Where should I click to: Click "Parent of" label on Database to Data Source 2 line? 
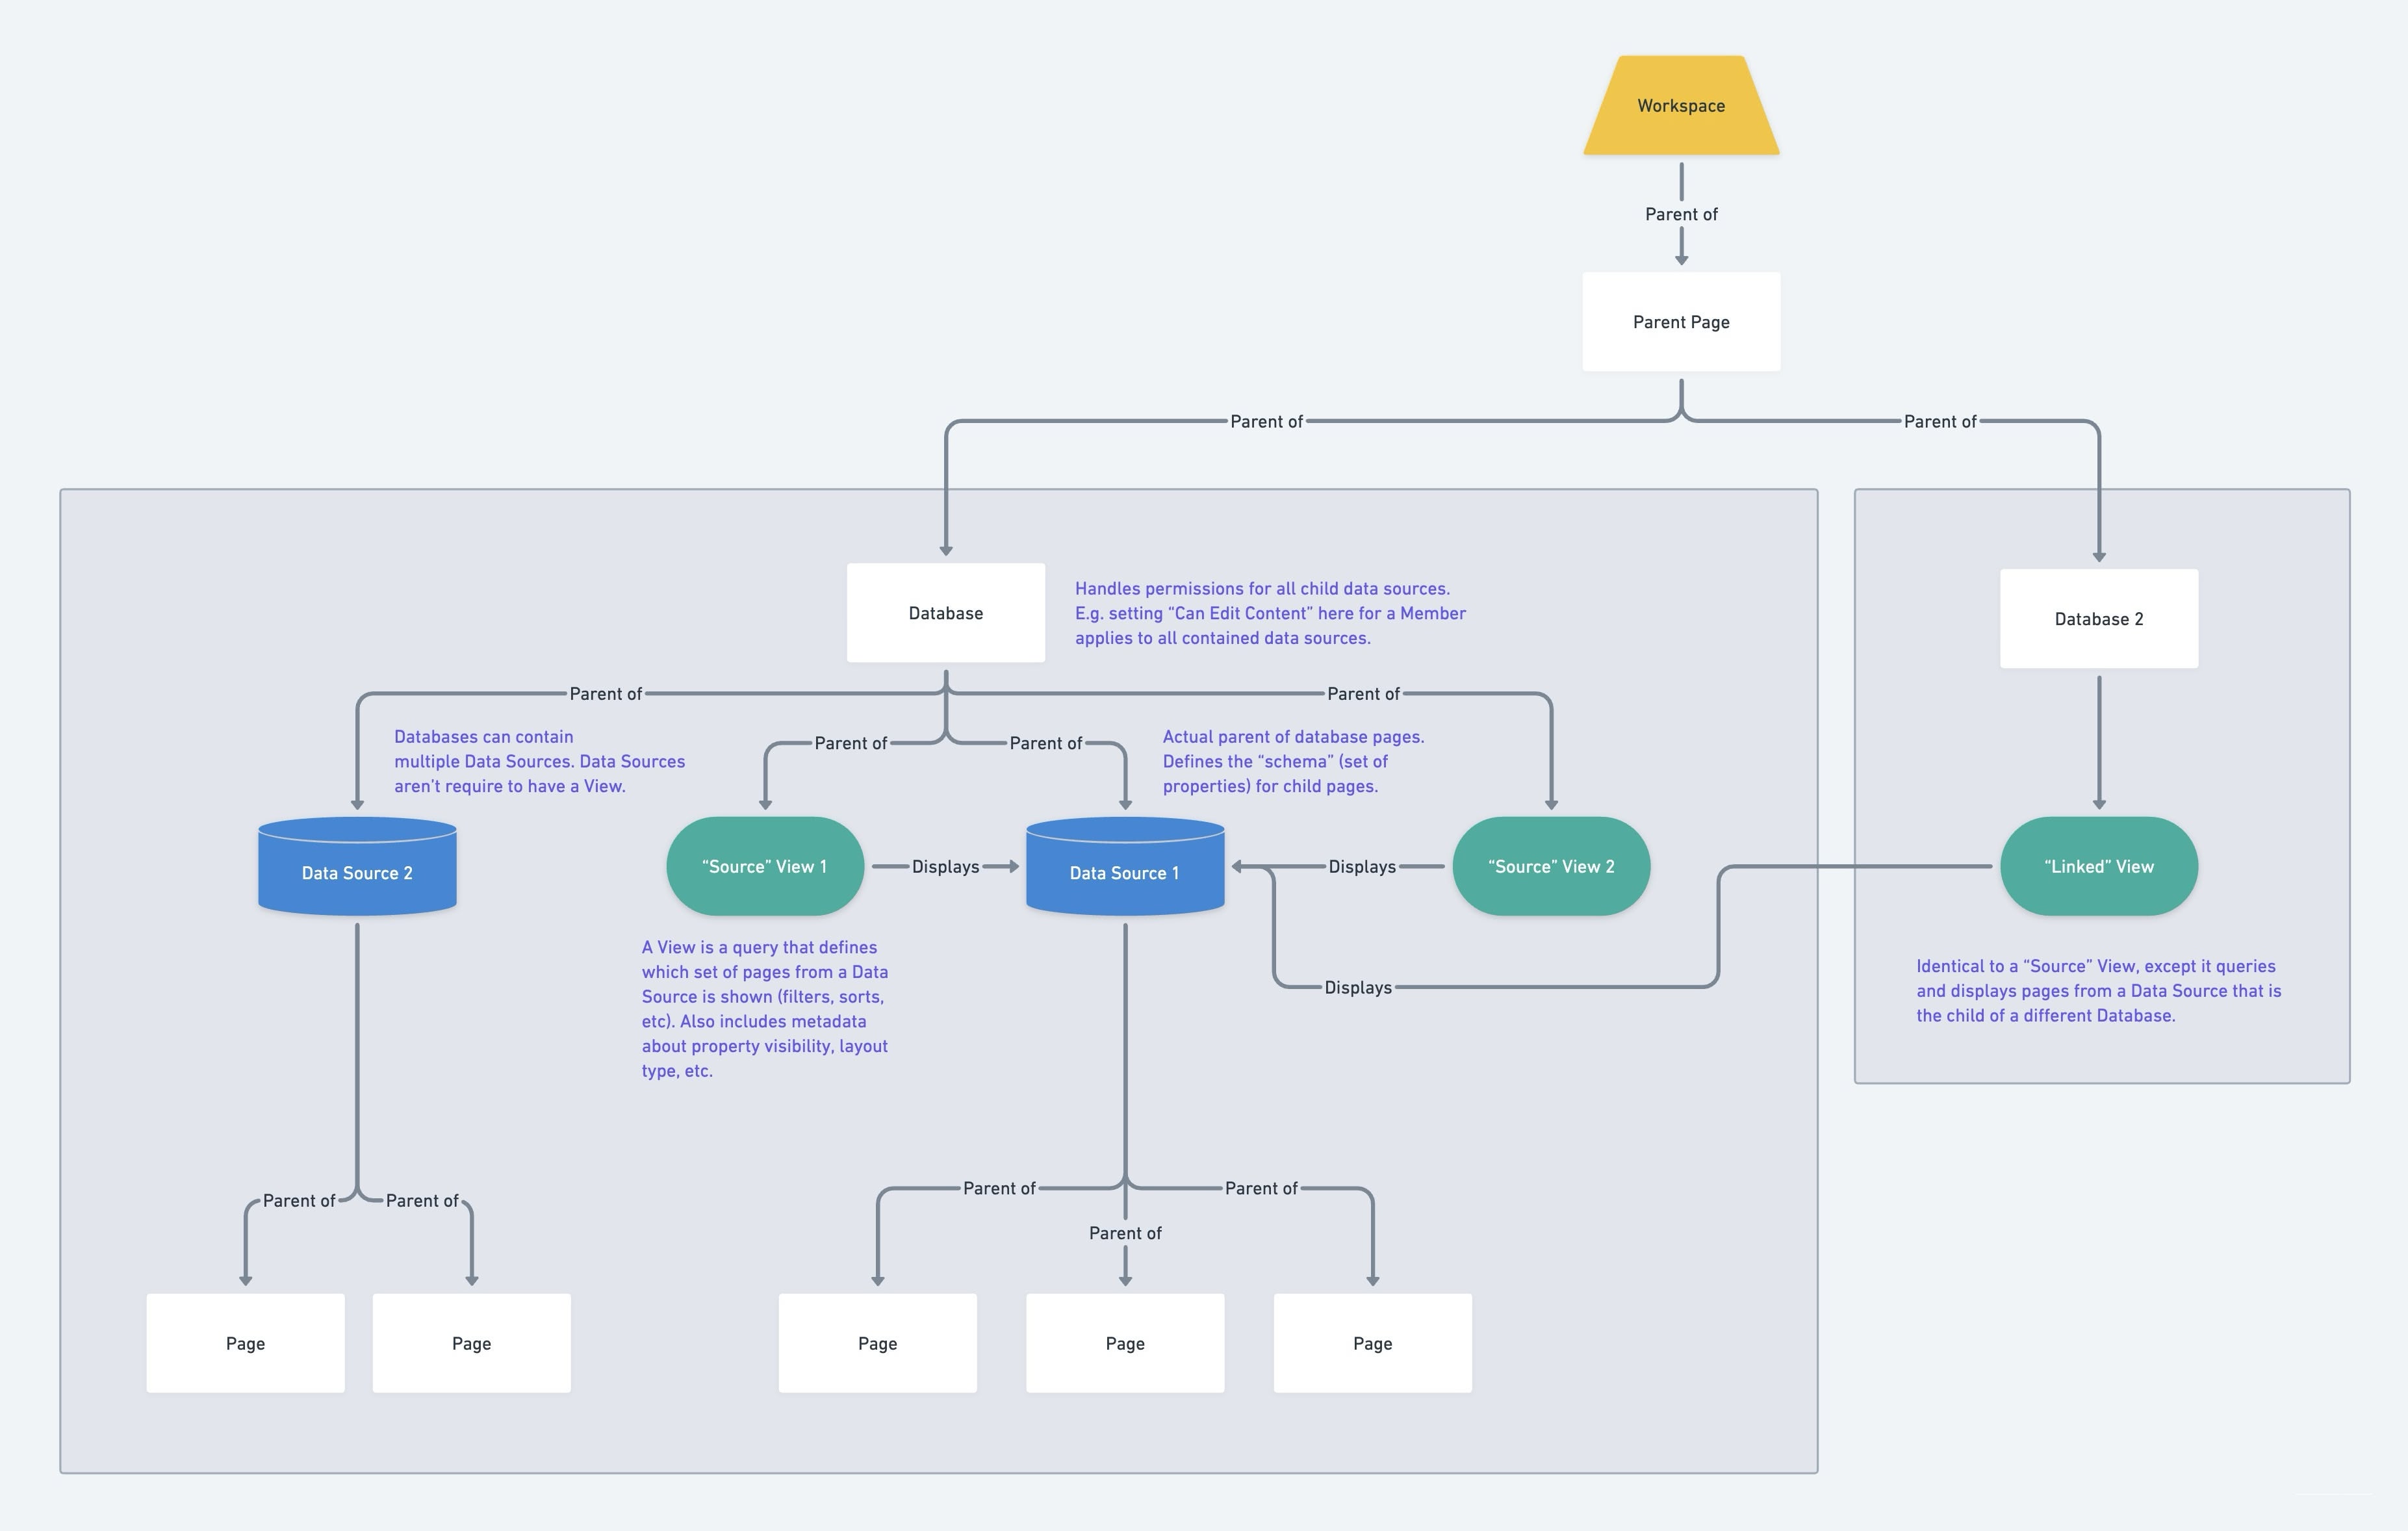[x=606, y=693]
